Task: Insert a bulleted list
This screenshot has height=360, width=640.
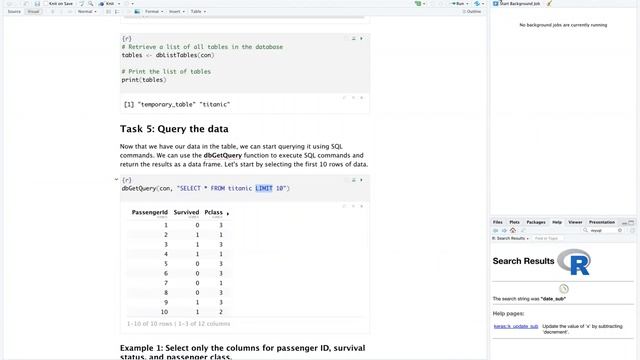Action: point(108,11)
